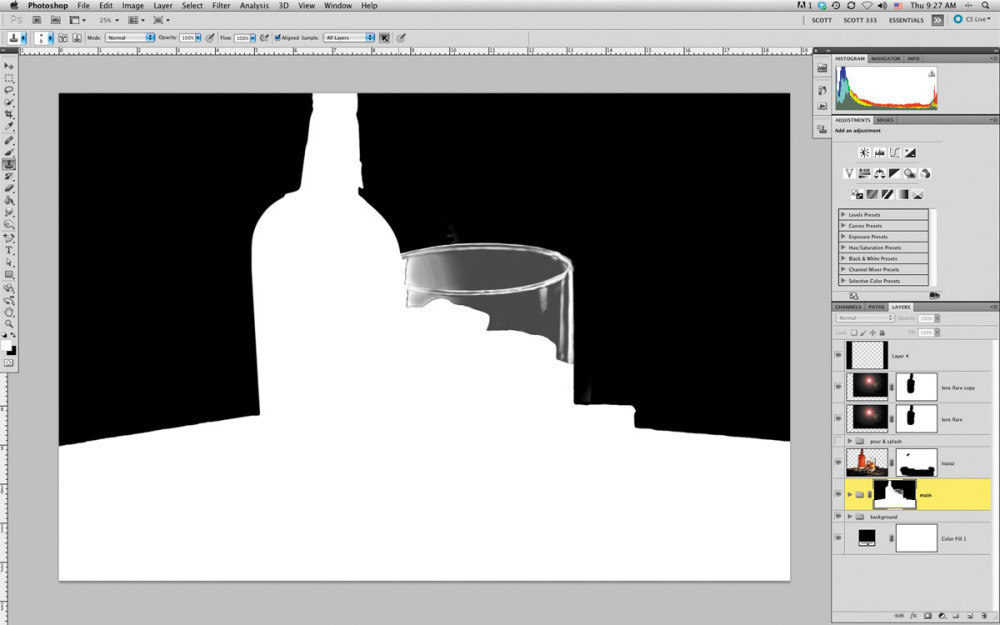Select the Hand tool
This screenshot has width=1000, height=625.
coord(9,312)
